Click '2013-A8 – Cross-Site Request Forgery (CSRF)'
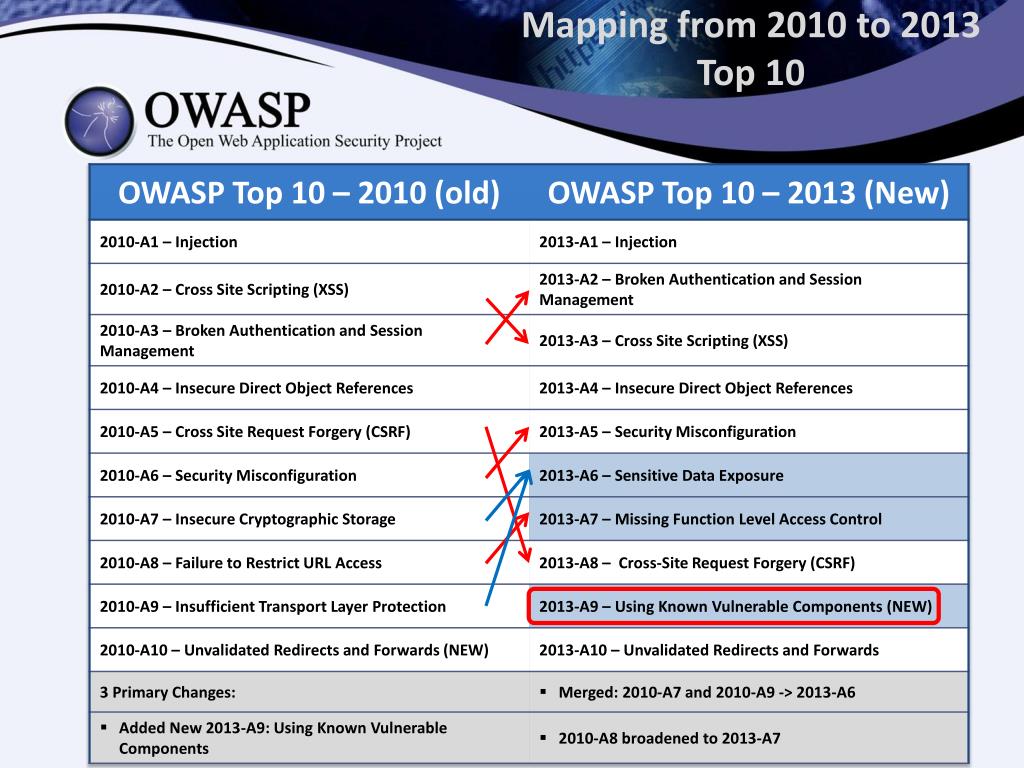The width and height of the screenshot is (1024, 768). (697, 563)
